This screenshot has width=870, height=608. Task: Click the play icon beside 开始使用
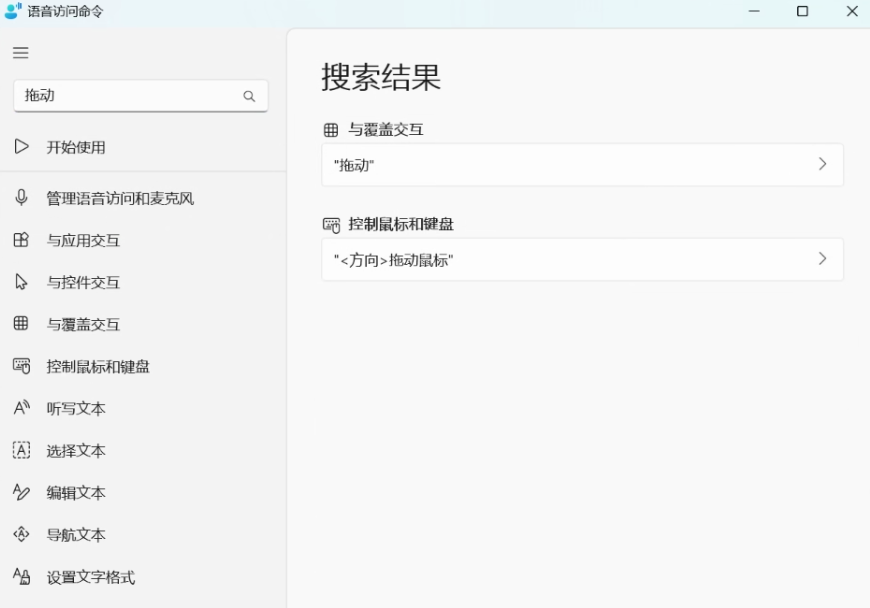point(21,147)
